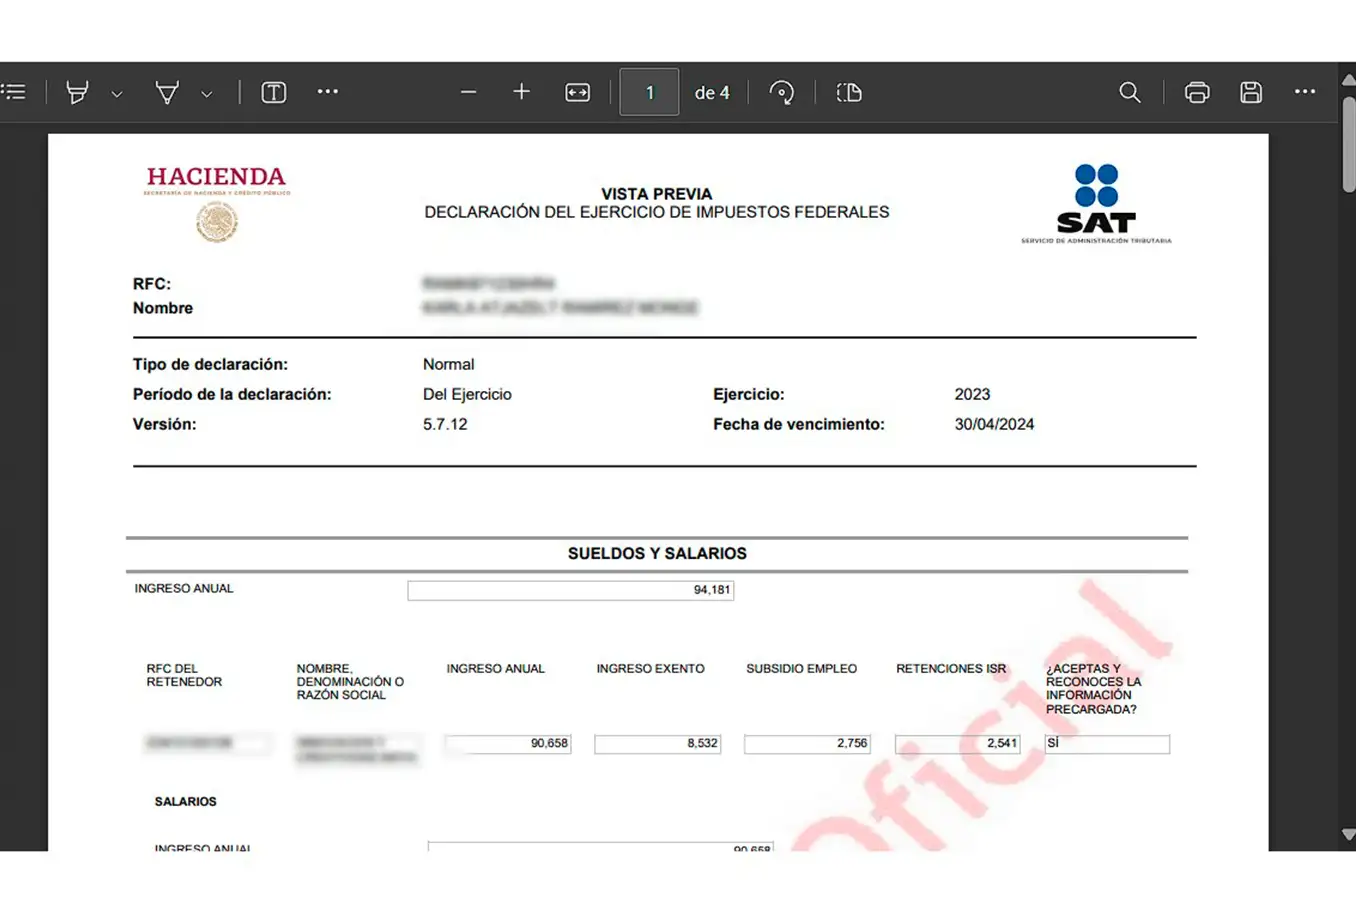The image size is (1356, 900).
Task: Zoom in on the document
Action: (521, 91)
